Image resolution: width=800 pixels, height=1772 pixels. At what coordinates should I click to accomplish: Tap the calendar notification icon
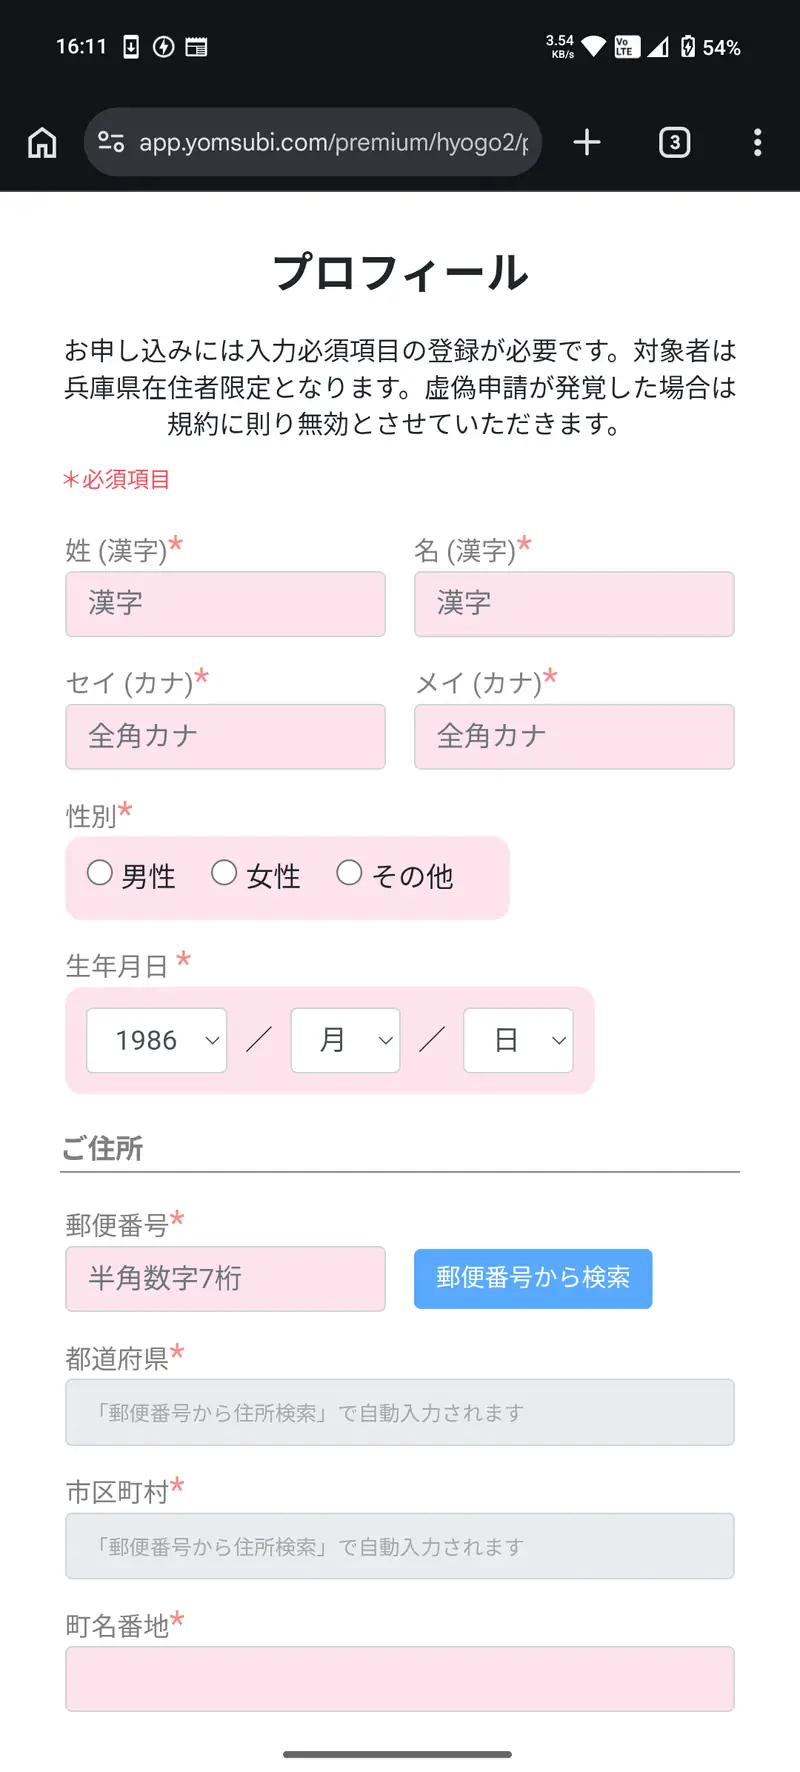(x=197, y=47)
